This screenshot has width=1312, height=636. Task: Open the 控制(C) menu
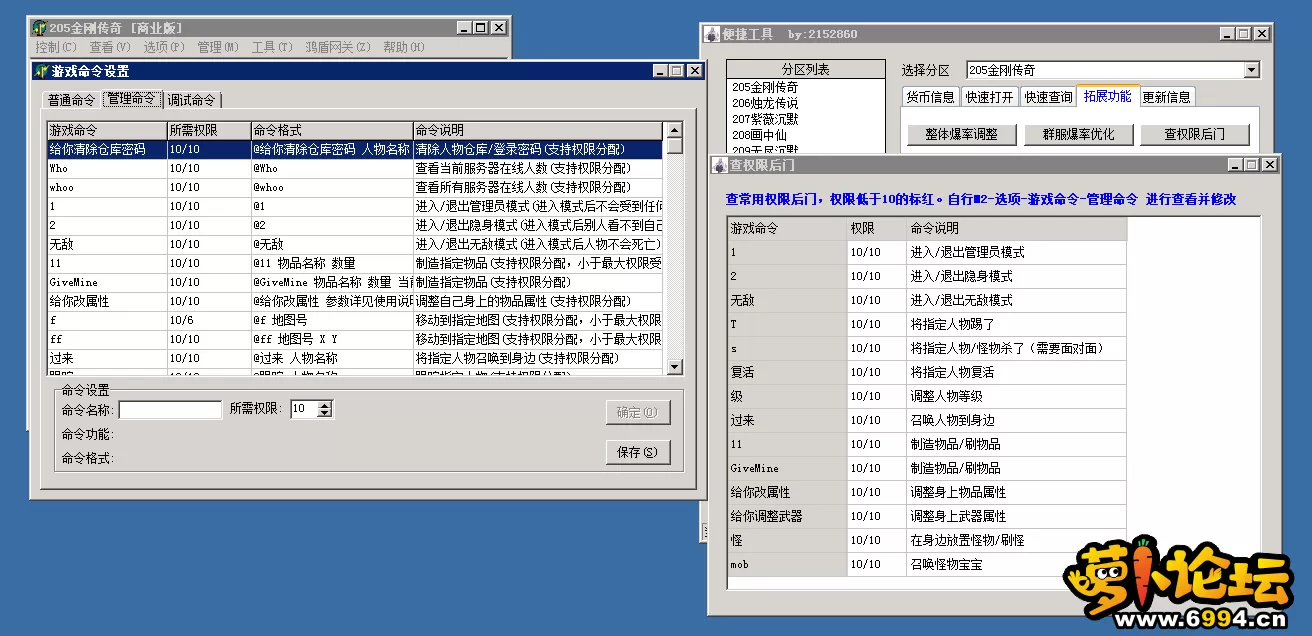click(x=55, y=47)
